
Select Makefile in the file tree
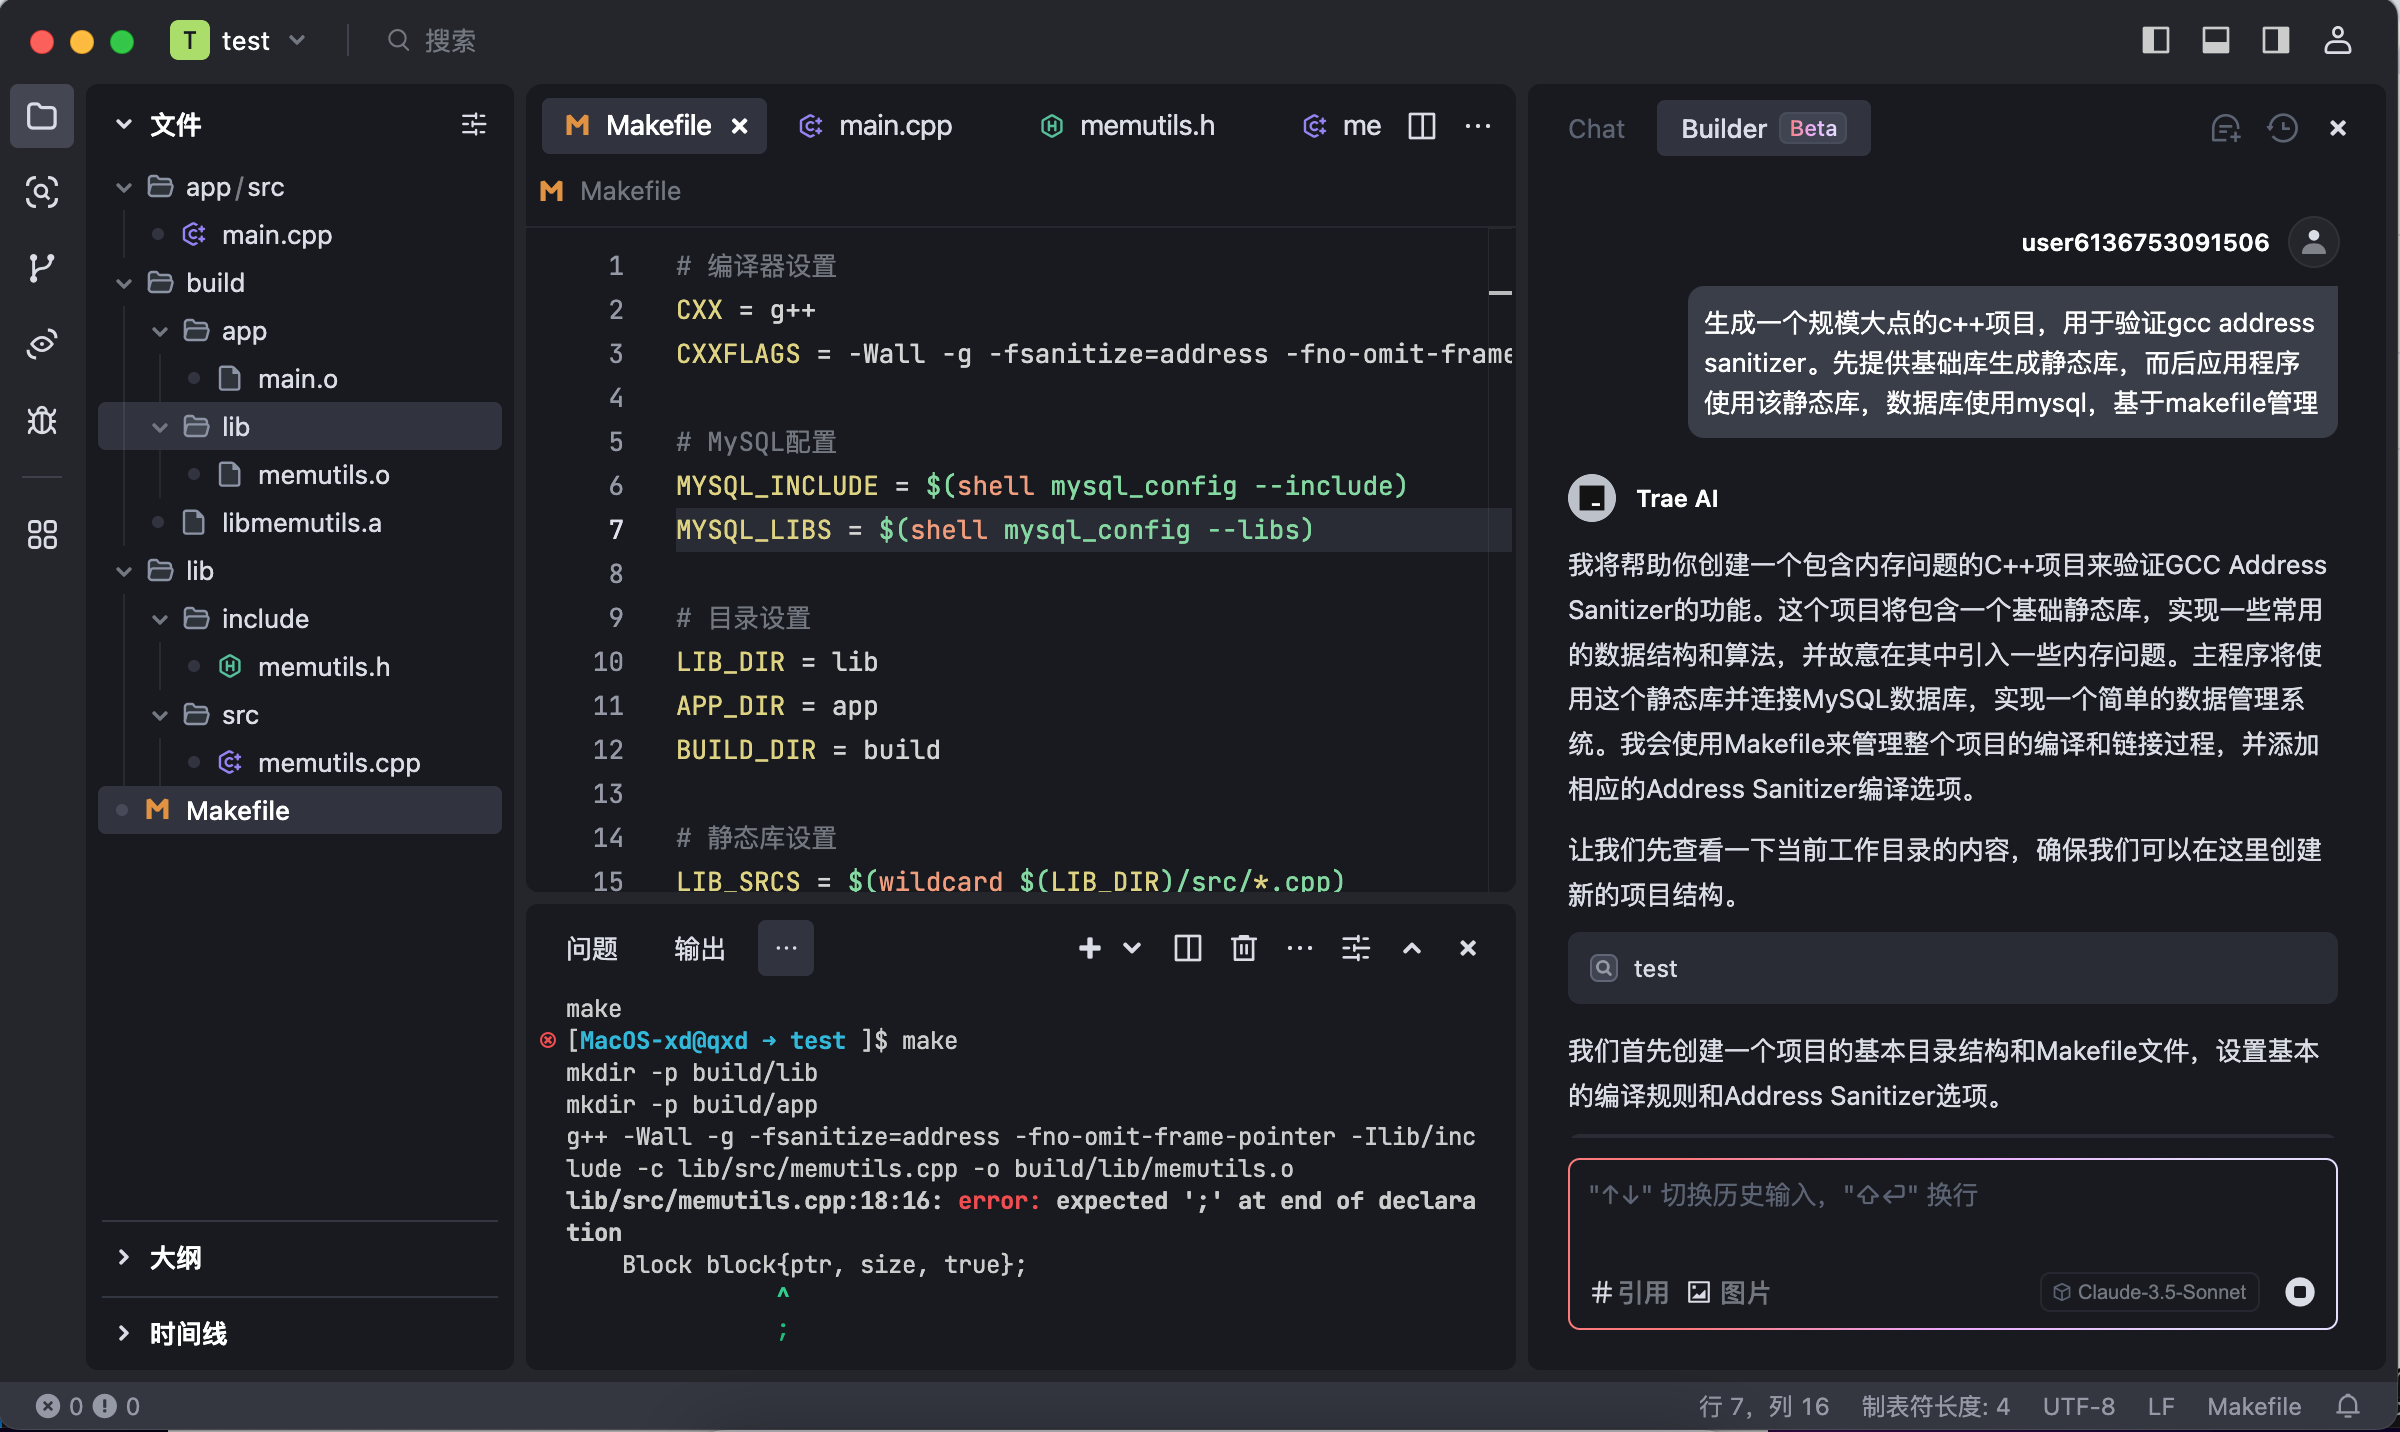click(x=300, y=811)
